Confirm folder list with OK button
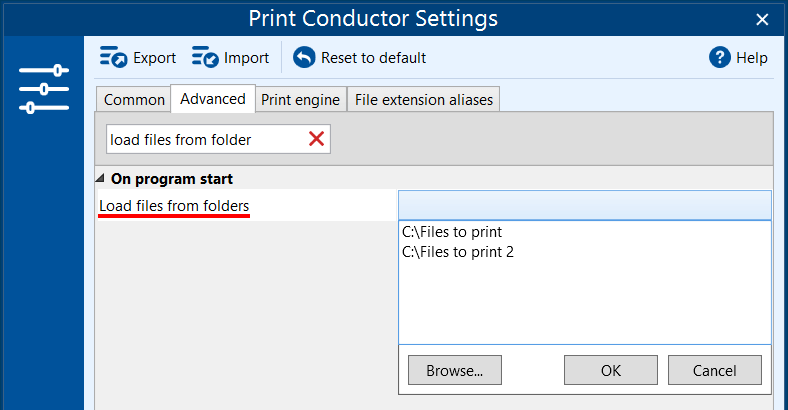This screenshot has width=788, height=410. pos(611,370)
